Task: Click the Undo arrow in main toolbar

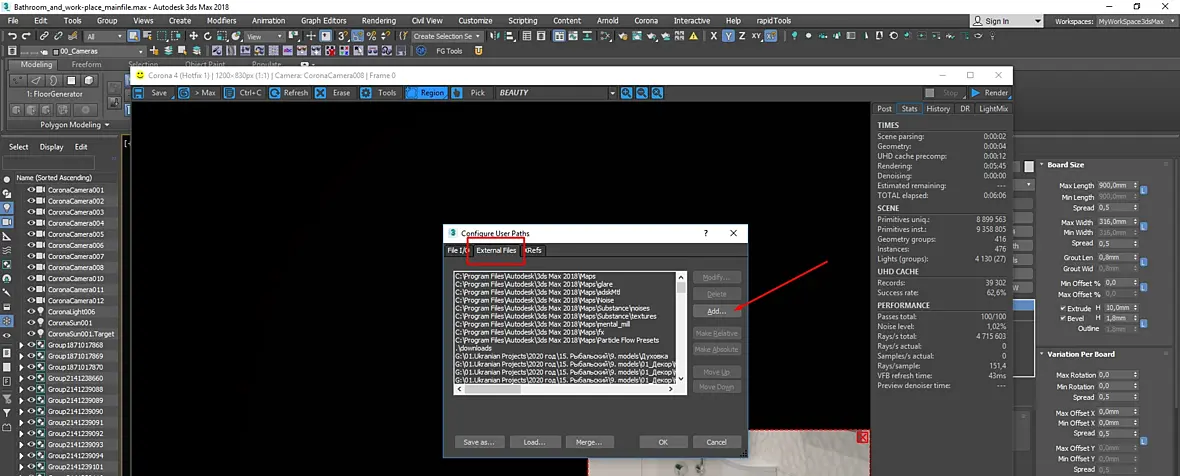Action: pyautogui.click(x=12, y=35)
